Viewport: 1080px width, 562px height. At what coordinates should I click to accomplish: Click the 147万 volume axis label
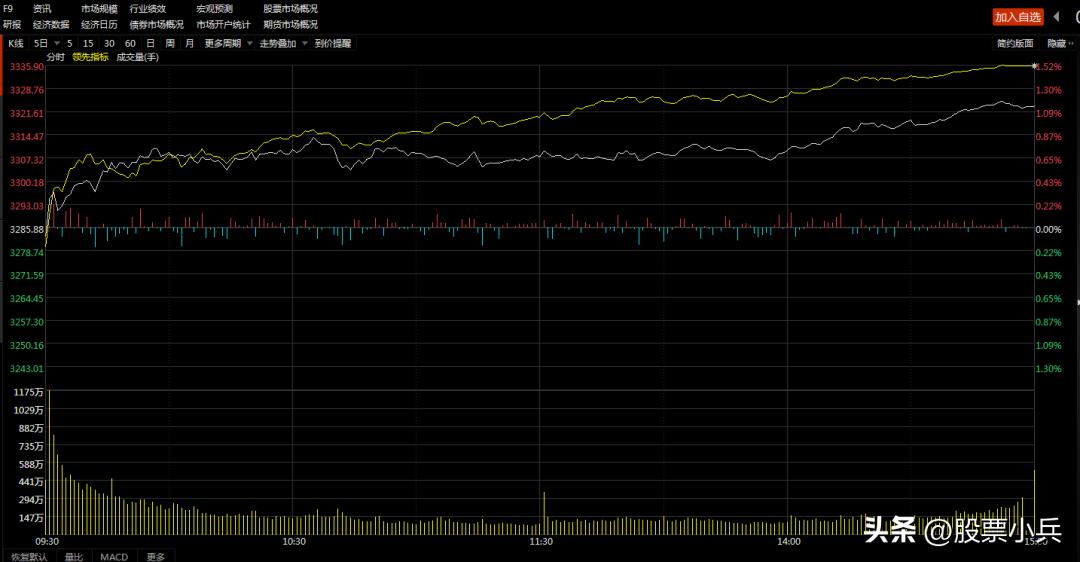tap(31, 518)
